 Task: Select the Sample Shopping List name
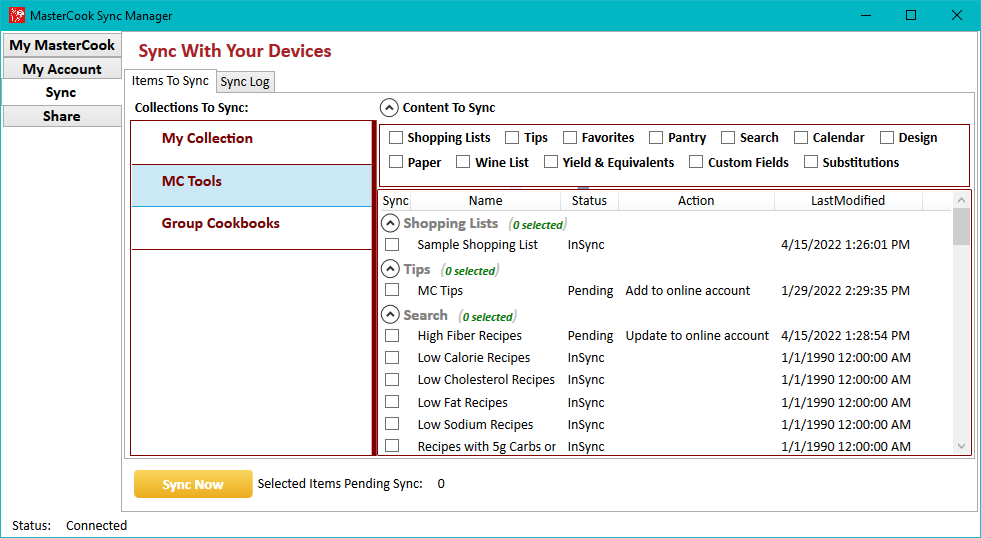click(x=477, y=245)
